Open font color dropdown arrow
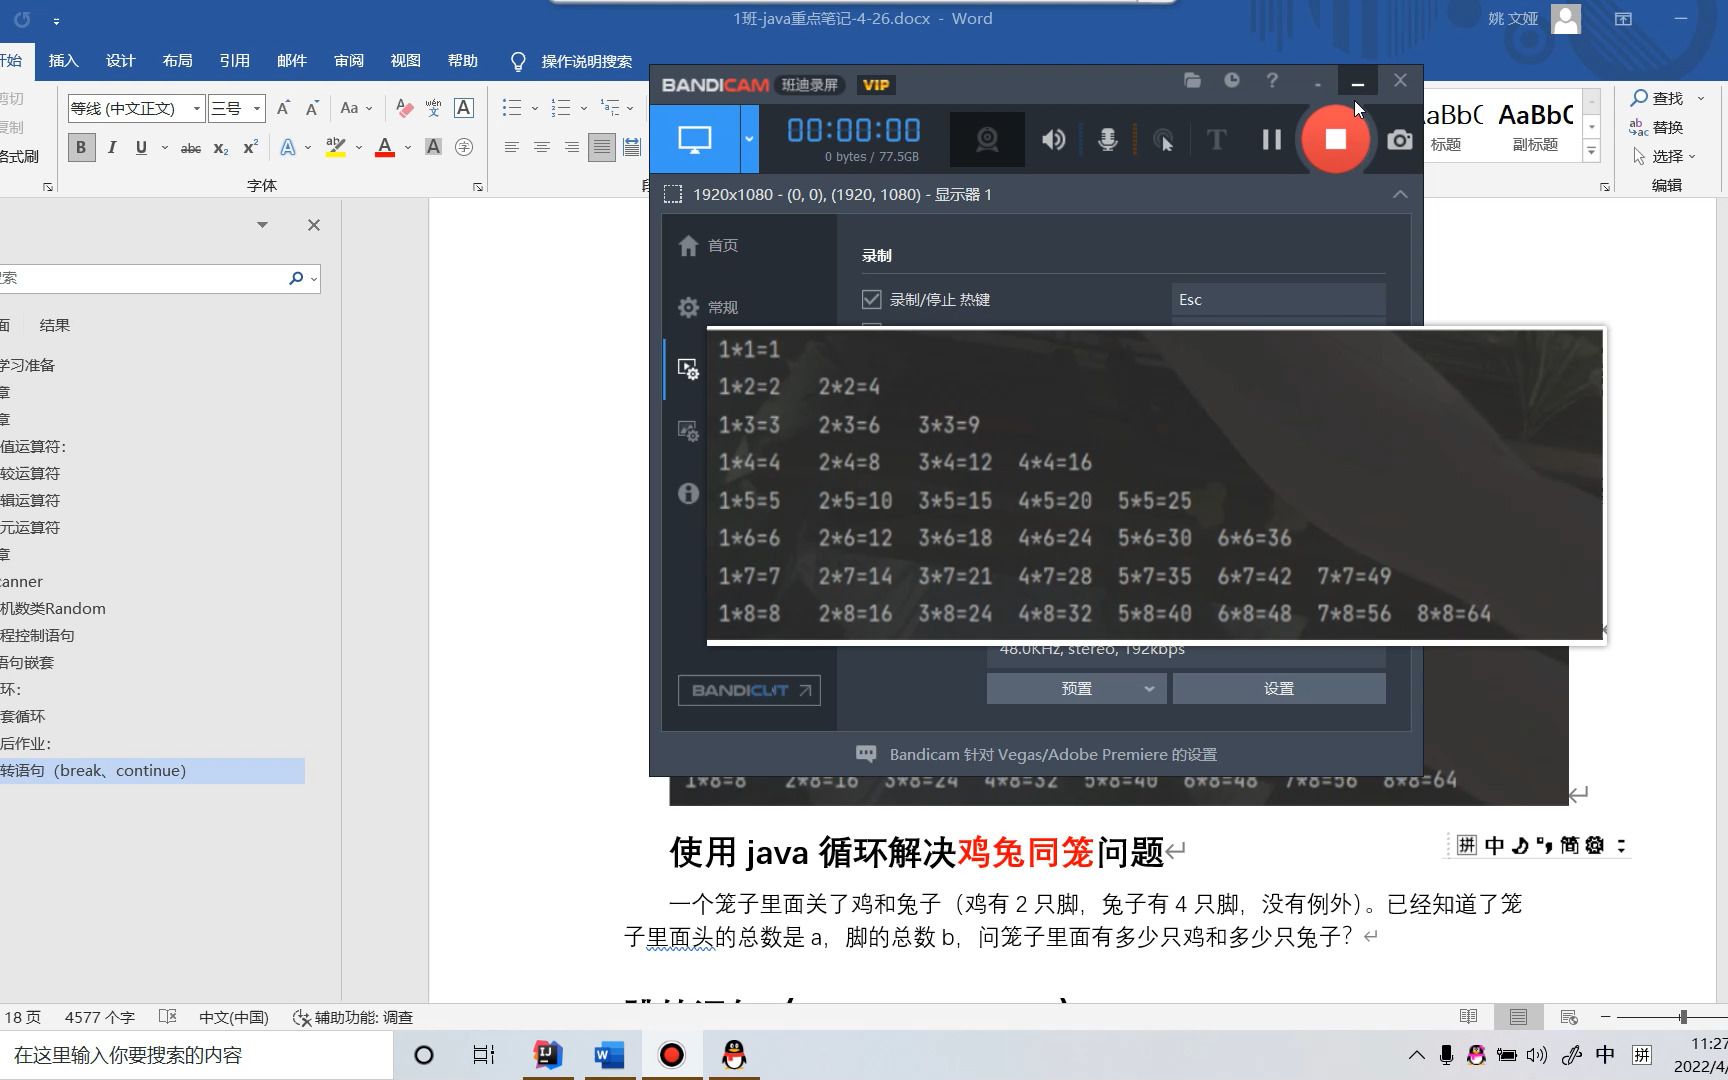Screen dimensions: 1728x1080 [408, 148]
